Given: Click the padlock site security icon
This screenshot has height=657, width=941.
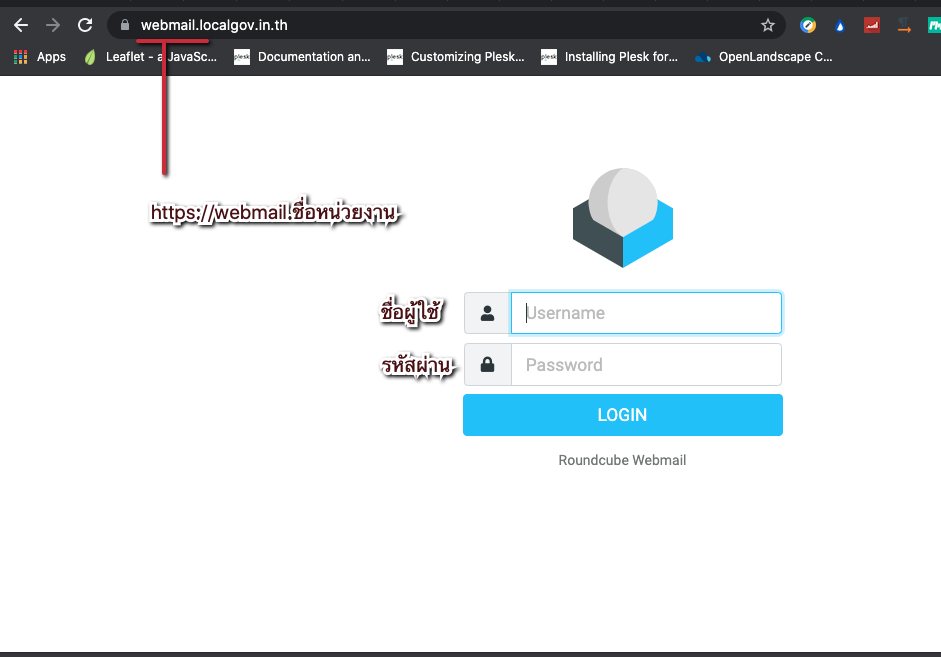Looking at the screenshot, I should tap(125, 25).
